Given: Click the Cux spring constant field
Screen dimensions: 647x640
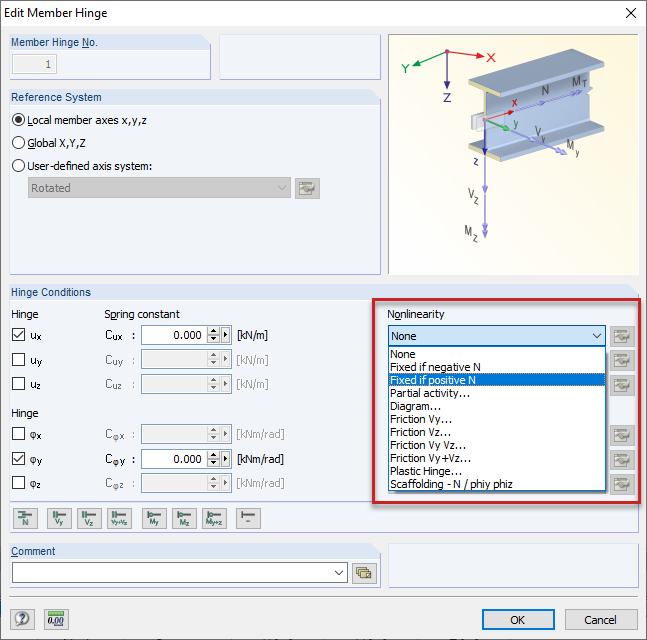Looking at the screenshot, I should (x=175, y=335).
